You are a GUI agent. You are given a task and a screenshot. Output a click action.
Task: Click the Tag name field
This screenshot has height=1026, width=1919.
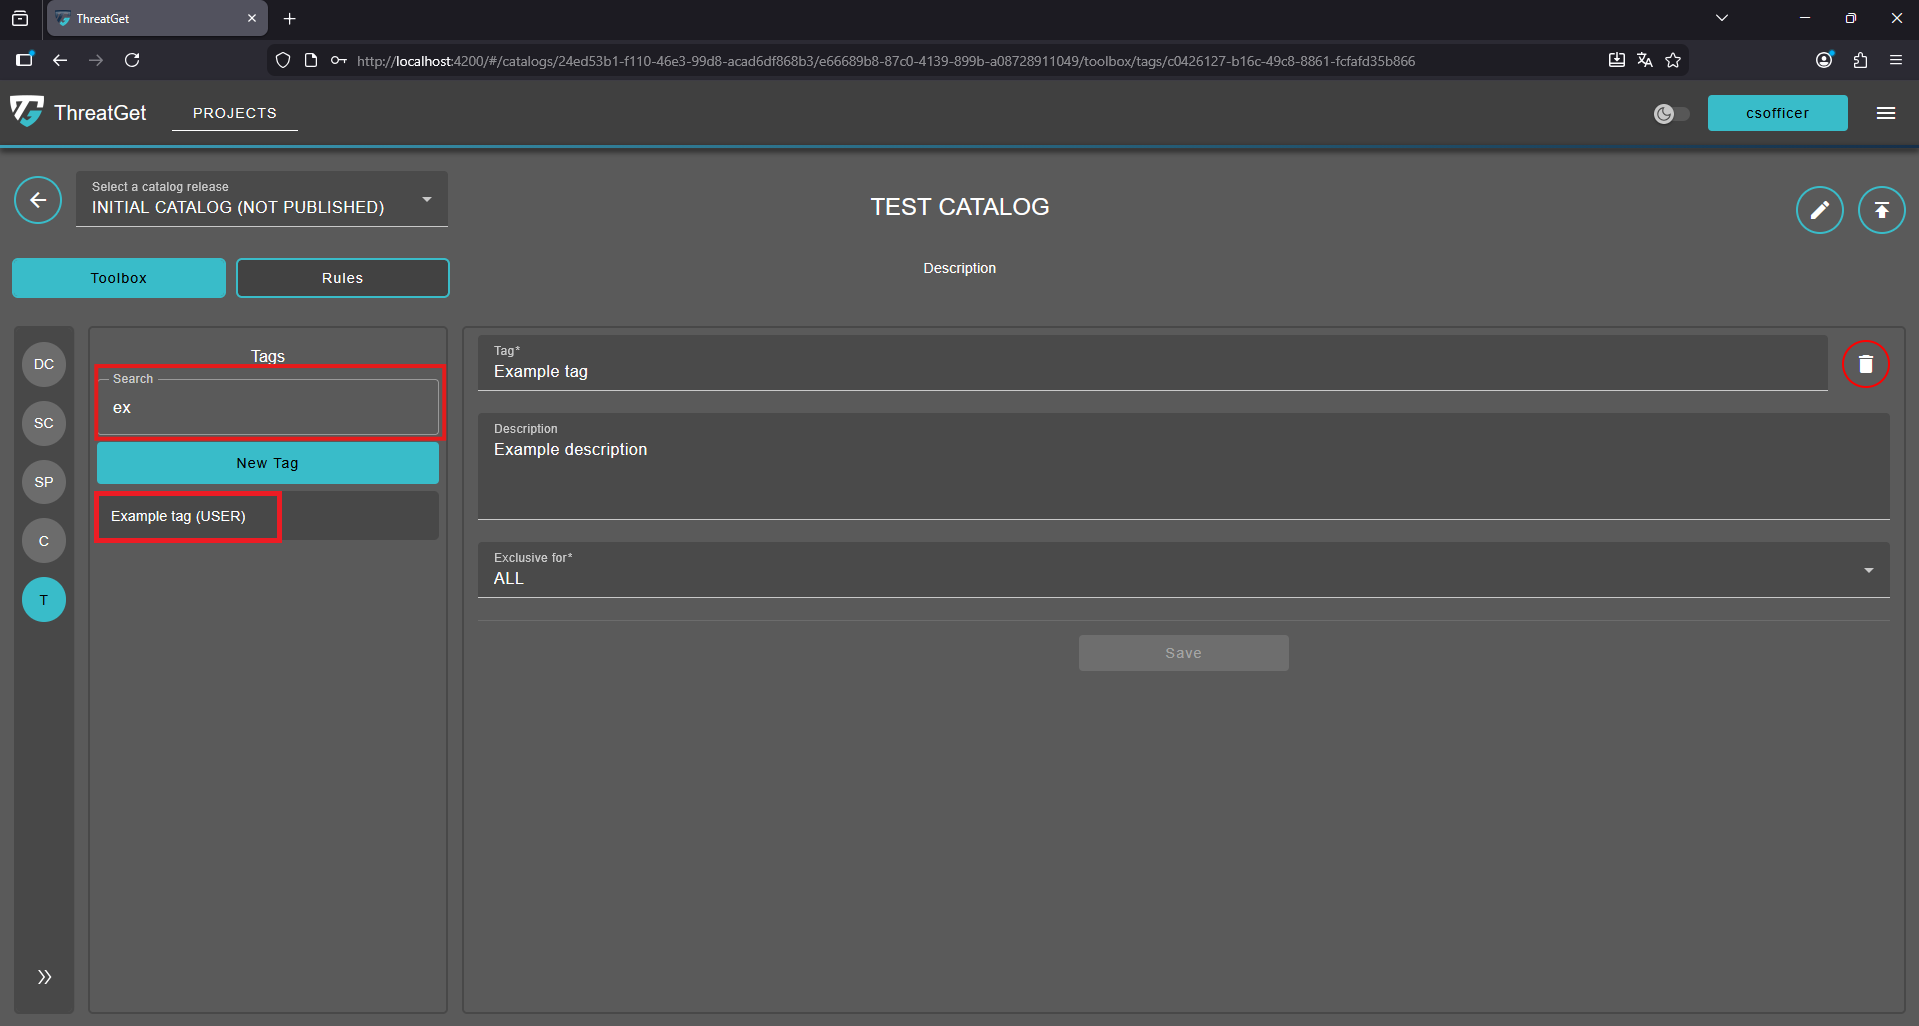(x=1150, y=371)
